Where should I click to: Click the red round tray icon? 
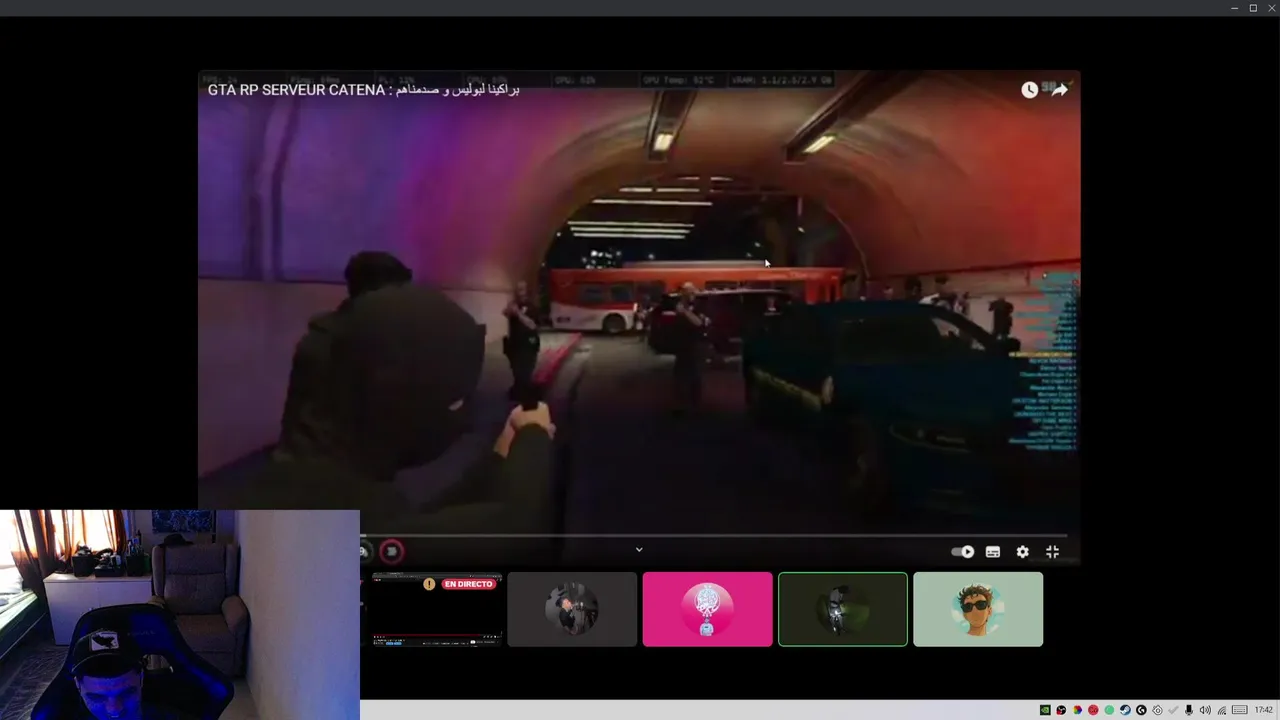pos(1093,710)
